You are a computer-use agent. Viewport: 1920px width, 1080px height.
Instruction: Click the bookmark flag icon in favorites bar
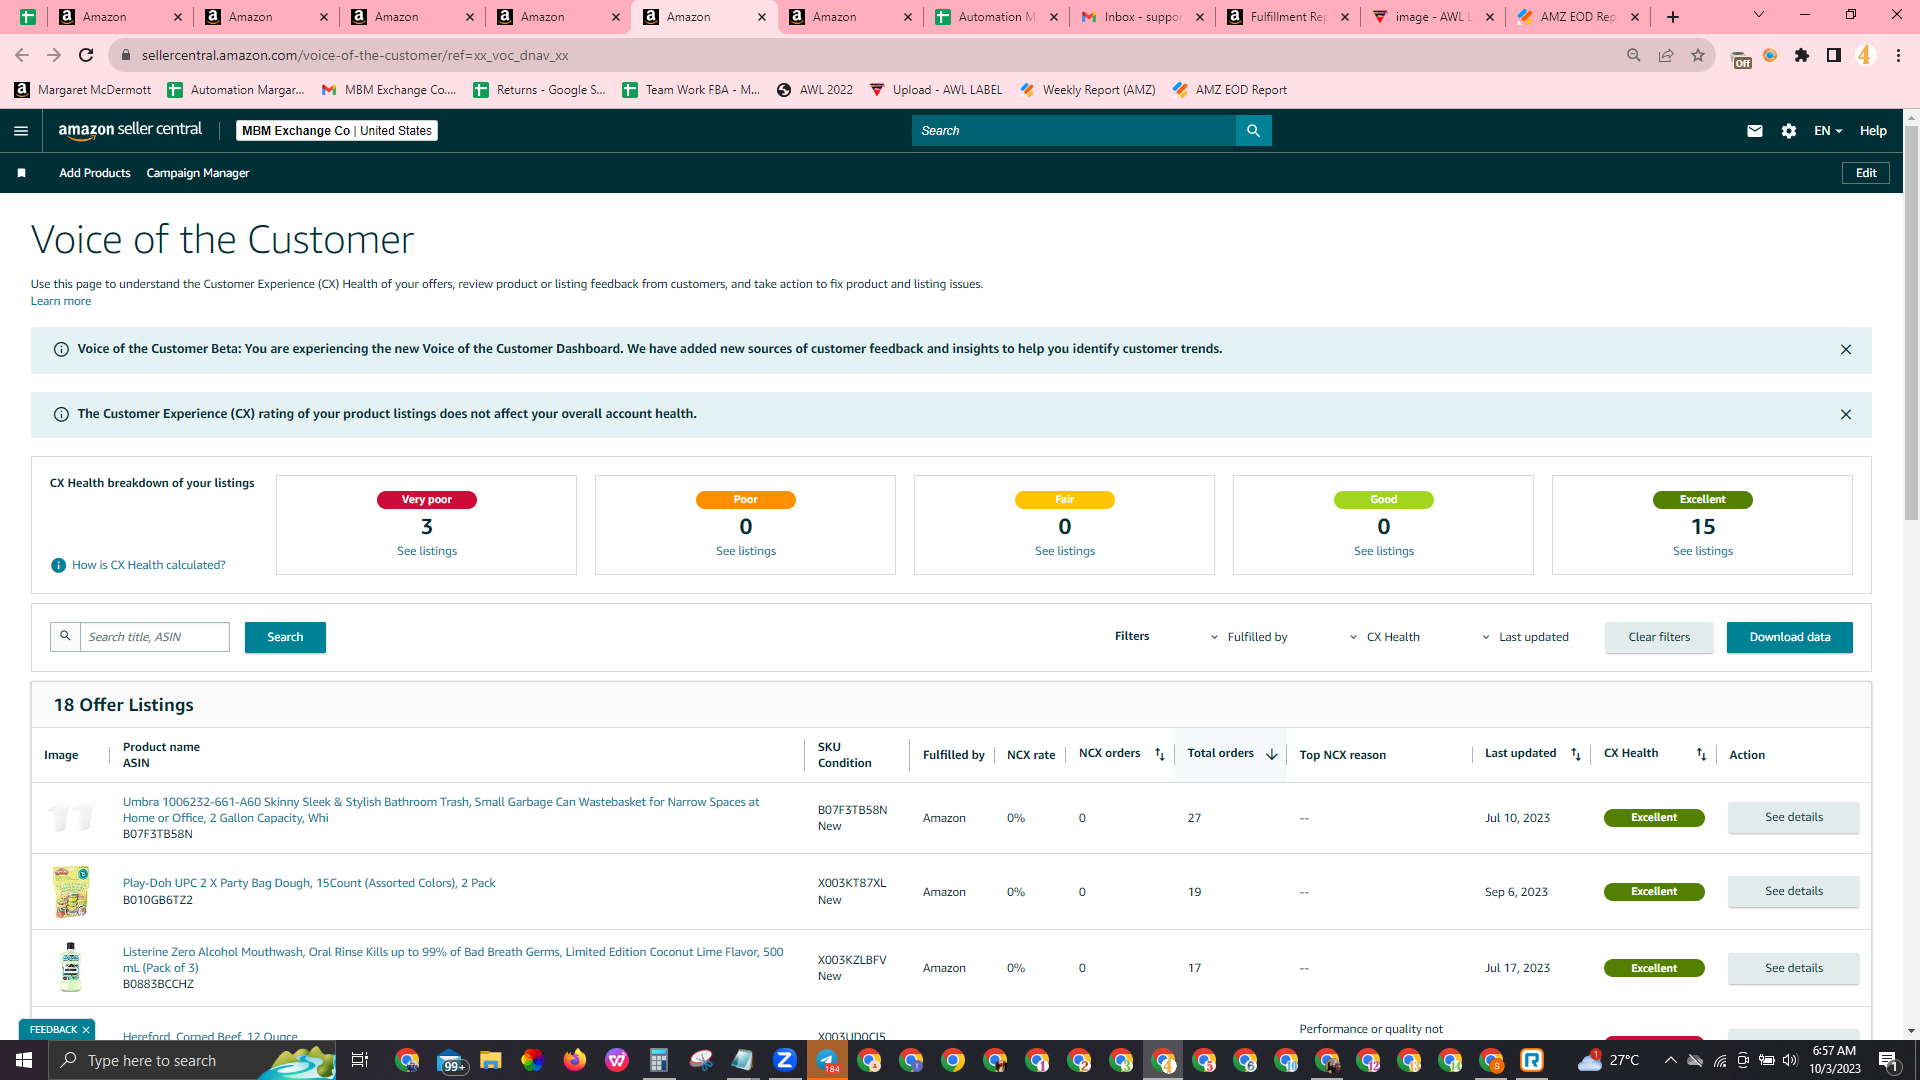[x=21, y=173]
